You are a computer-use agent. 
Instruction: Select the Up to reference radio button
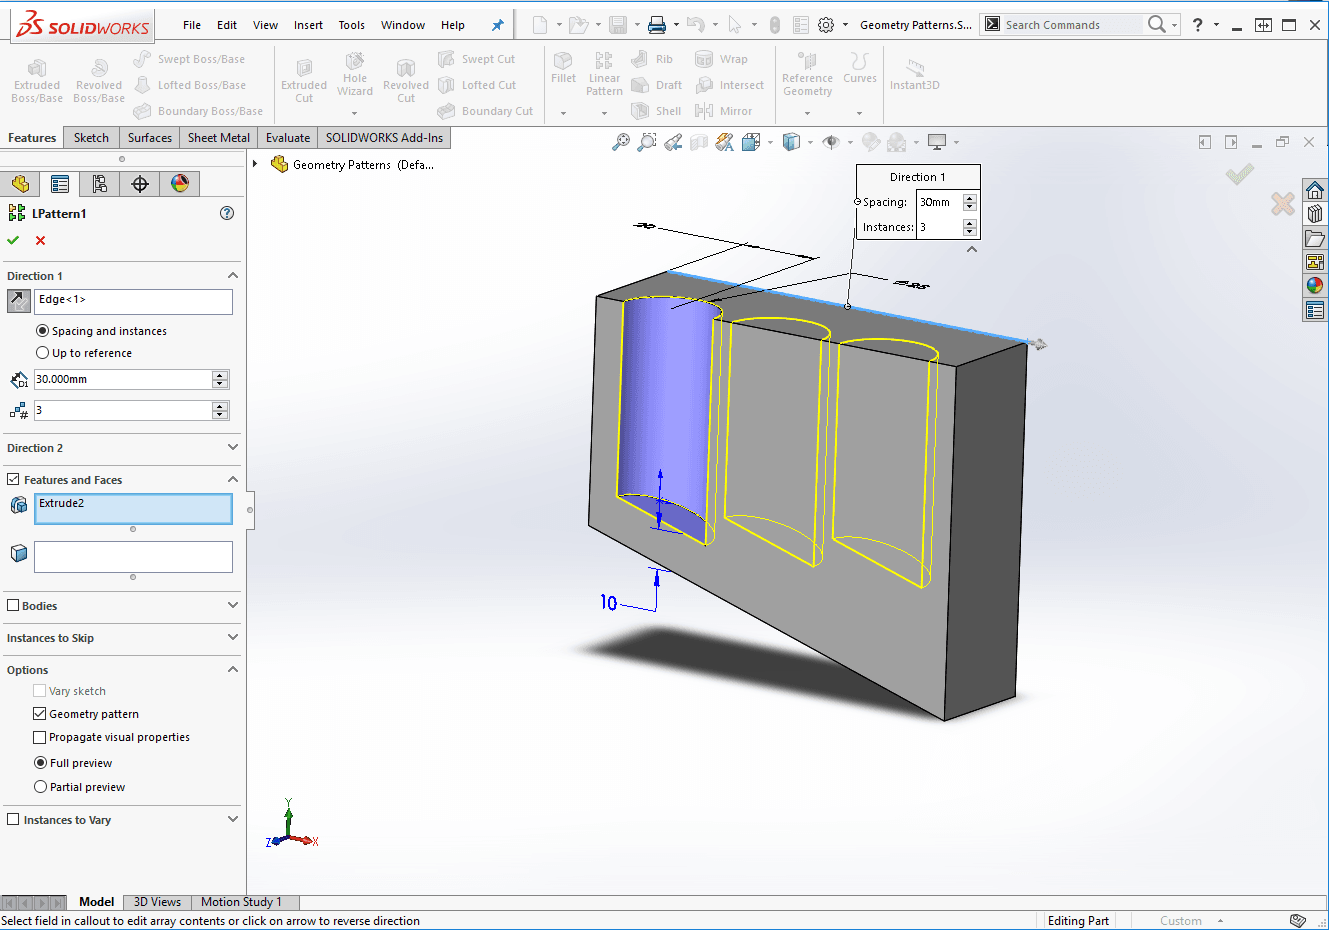tap(42, 353)
